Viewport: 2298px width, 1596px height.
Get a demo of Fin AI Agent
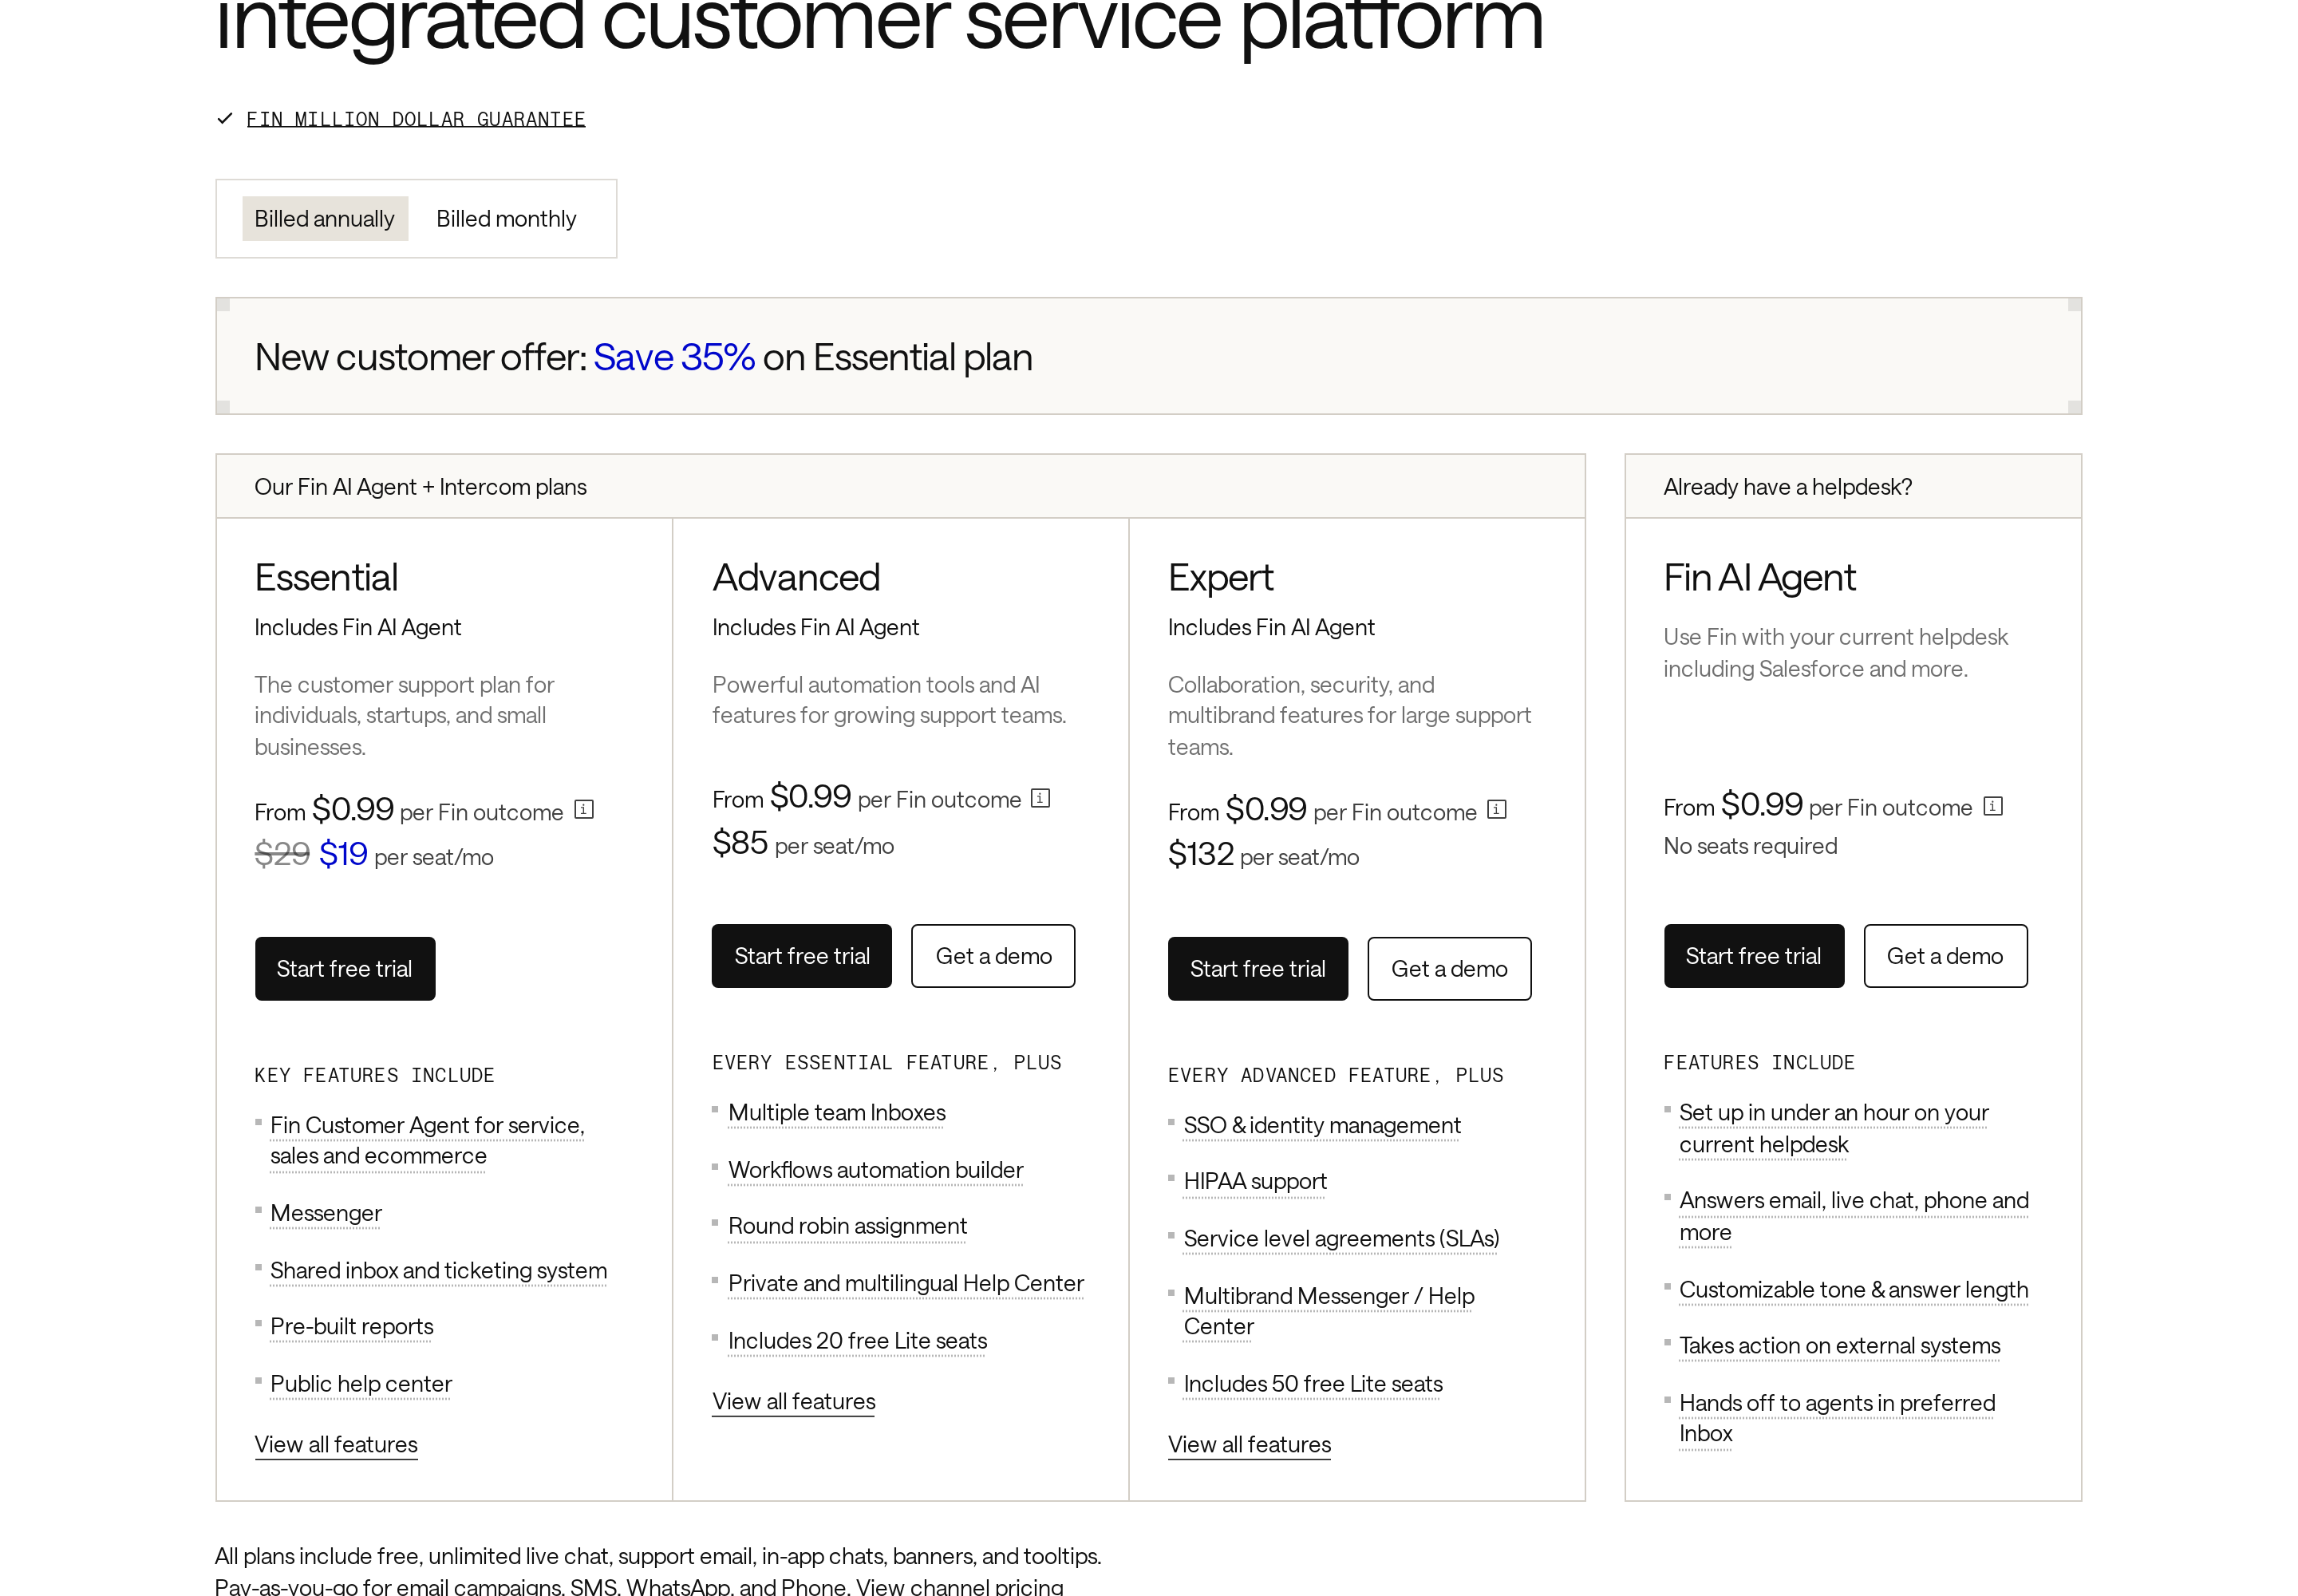pyautogui.click(x=1945, y=956)
